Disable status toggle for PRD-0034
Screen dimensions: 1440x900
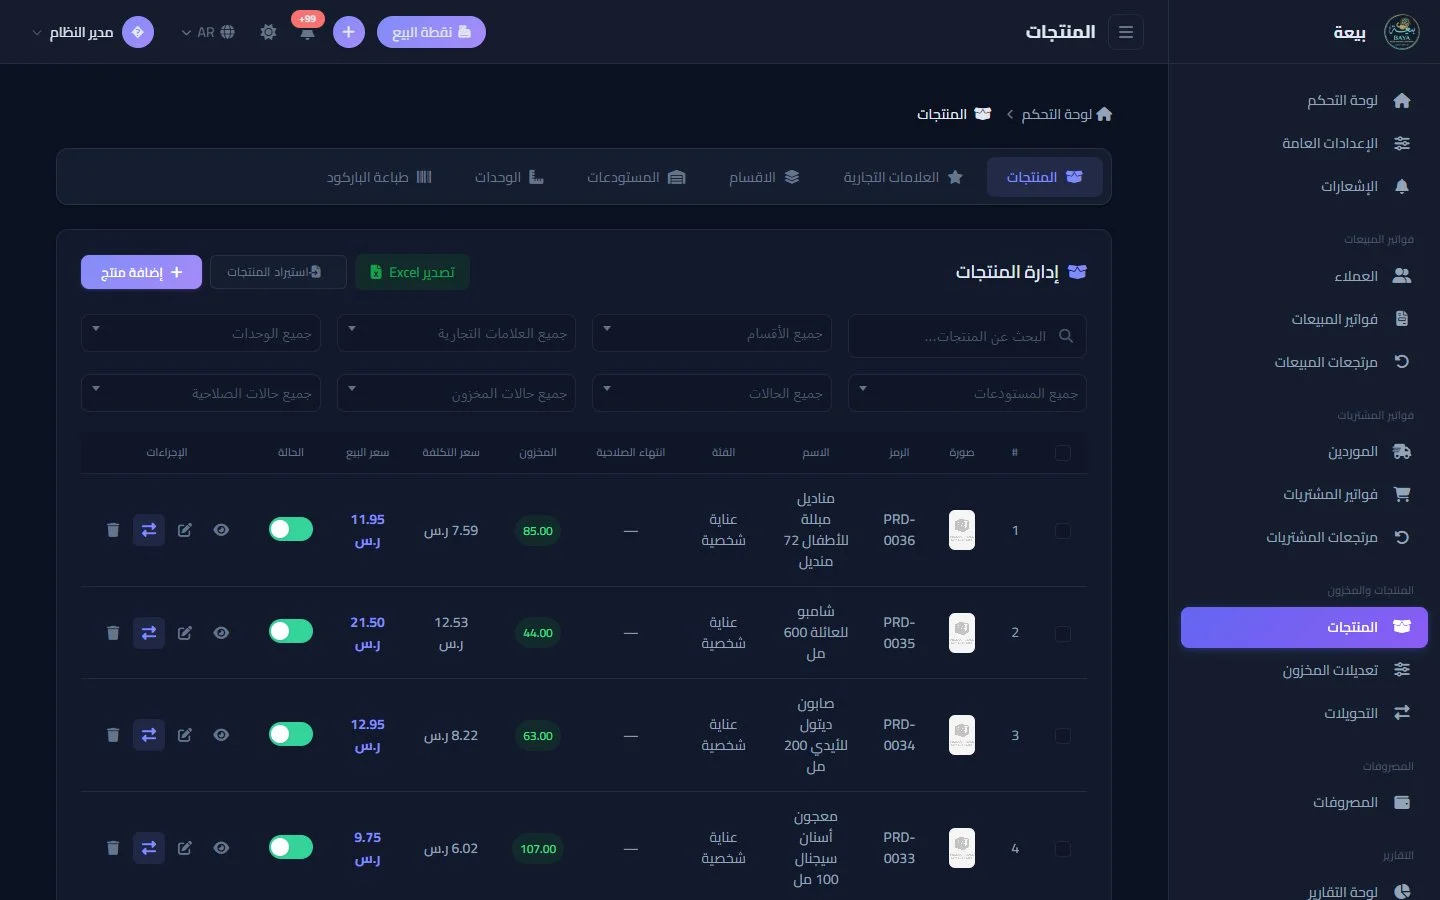(291, 734)
